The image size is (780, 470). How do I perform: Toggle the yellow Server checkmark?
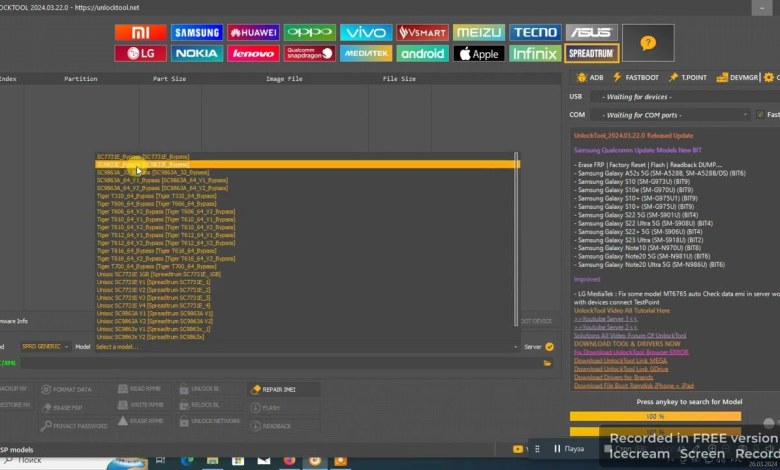[548, 347]
